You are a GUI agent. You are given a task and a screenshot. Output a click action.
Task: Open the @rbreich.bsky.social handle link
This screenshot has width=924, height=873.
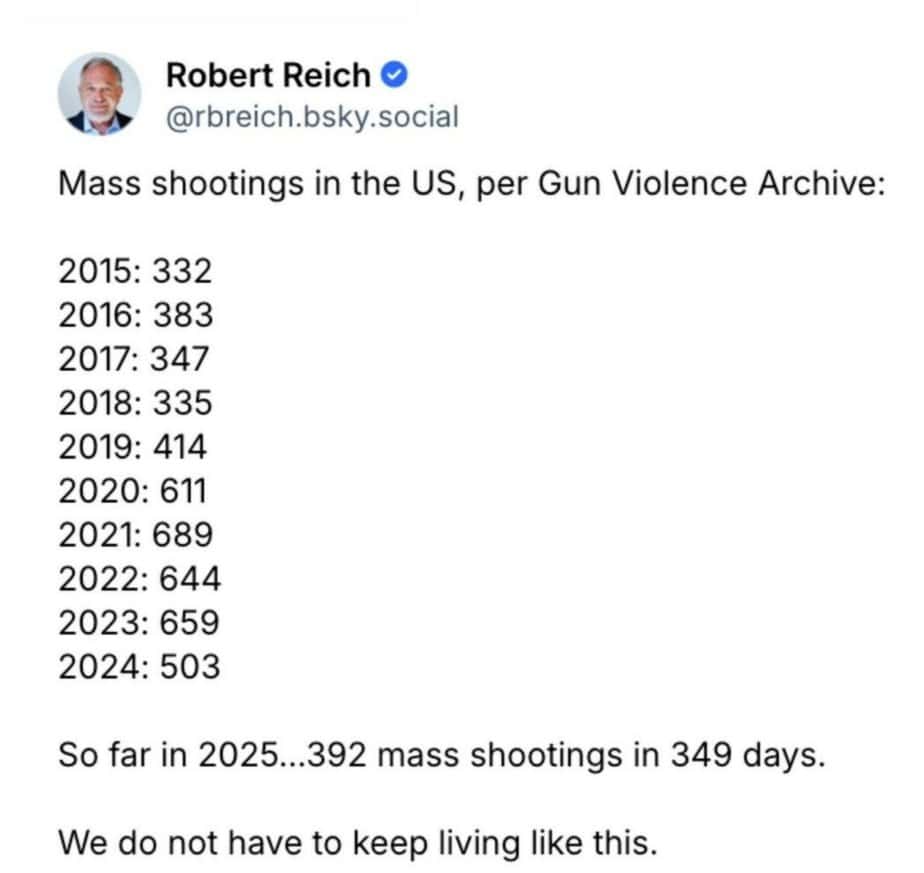pos(311,117)
